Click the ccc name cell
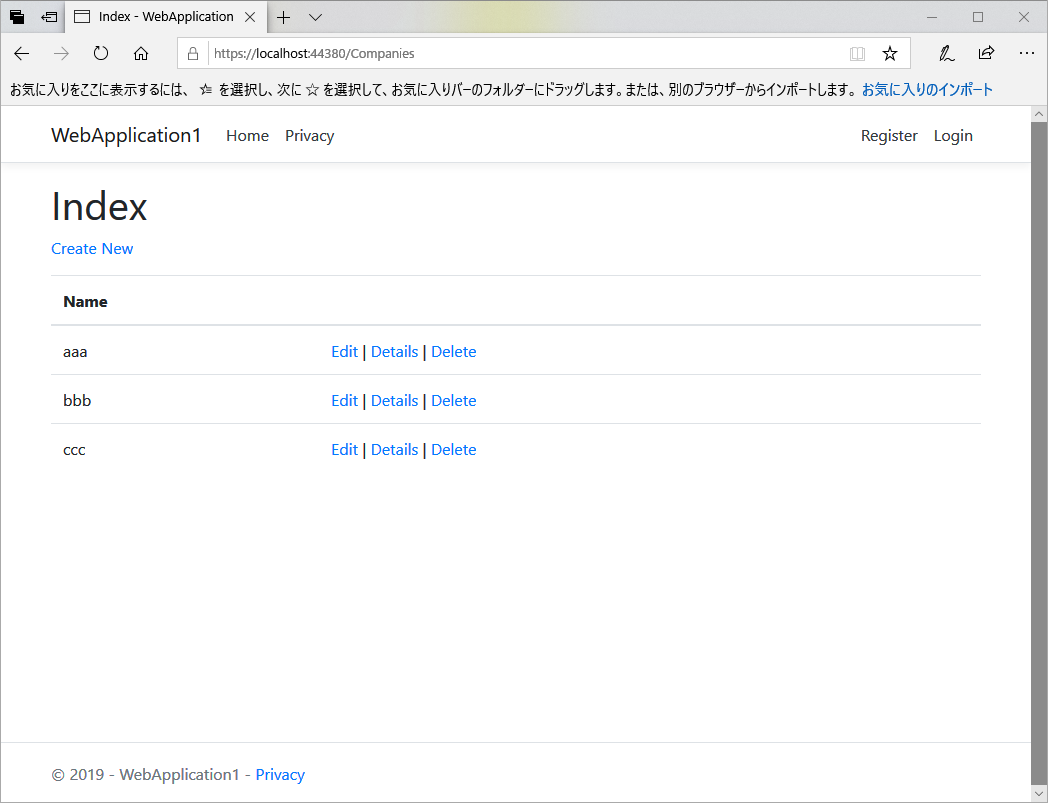The height and width of the screenshot is (803, 1048). pyautogui.click(x=74, y=451)
